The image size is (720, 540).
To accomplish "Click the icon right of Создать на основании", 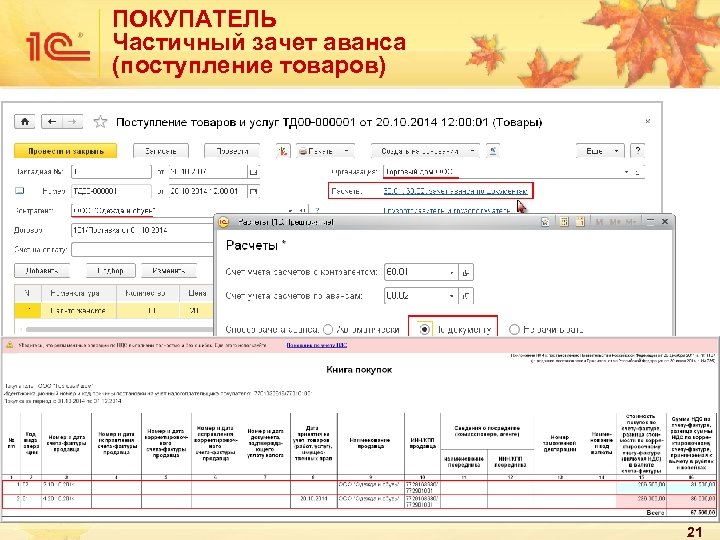I will click(493, 151).
